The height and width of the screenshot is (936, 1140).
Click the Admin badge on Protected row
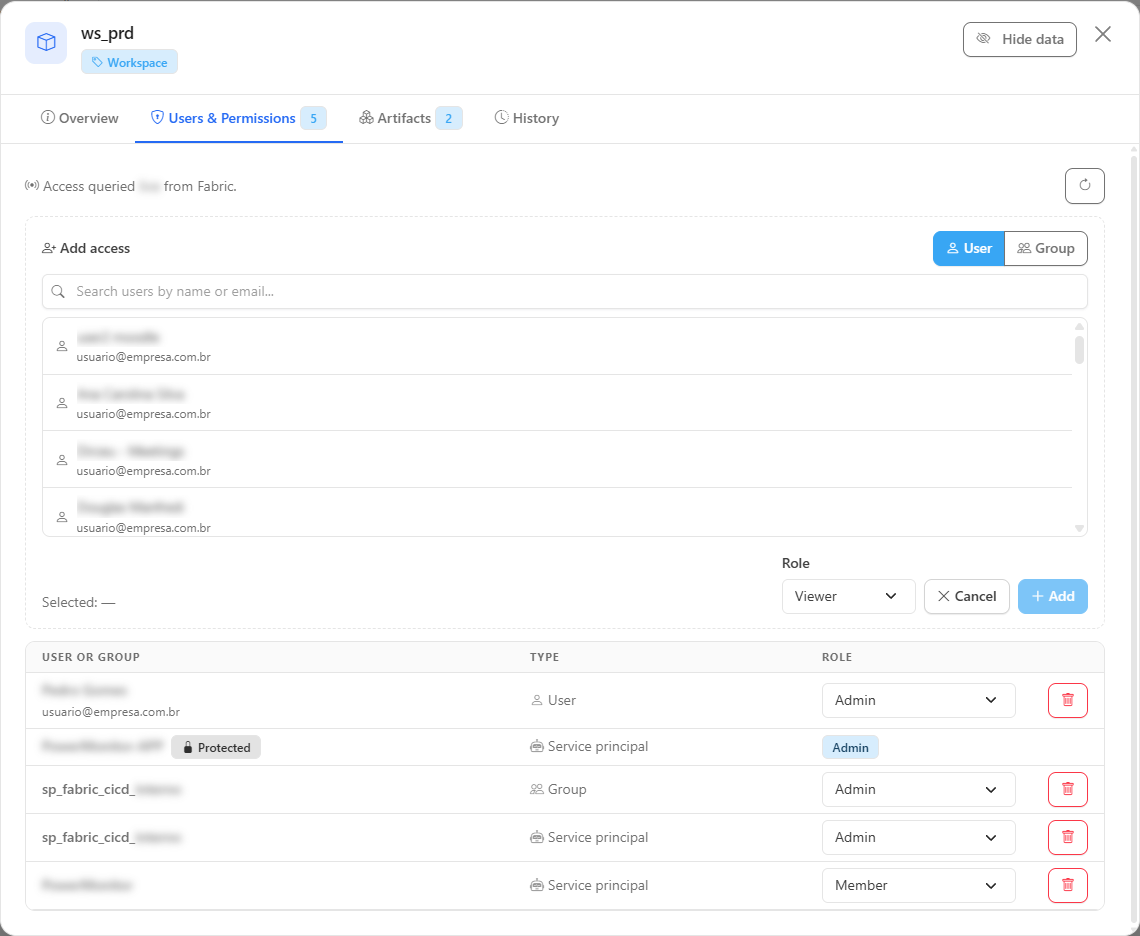[x=850, y=748]
